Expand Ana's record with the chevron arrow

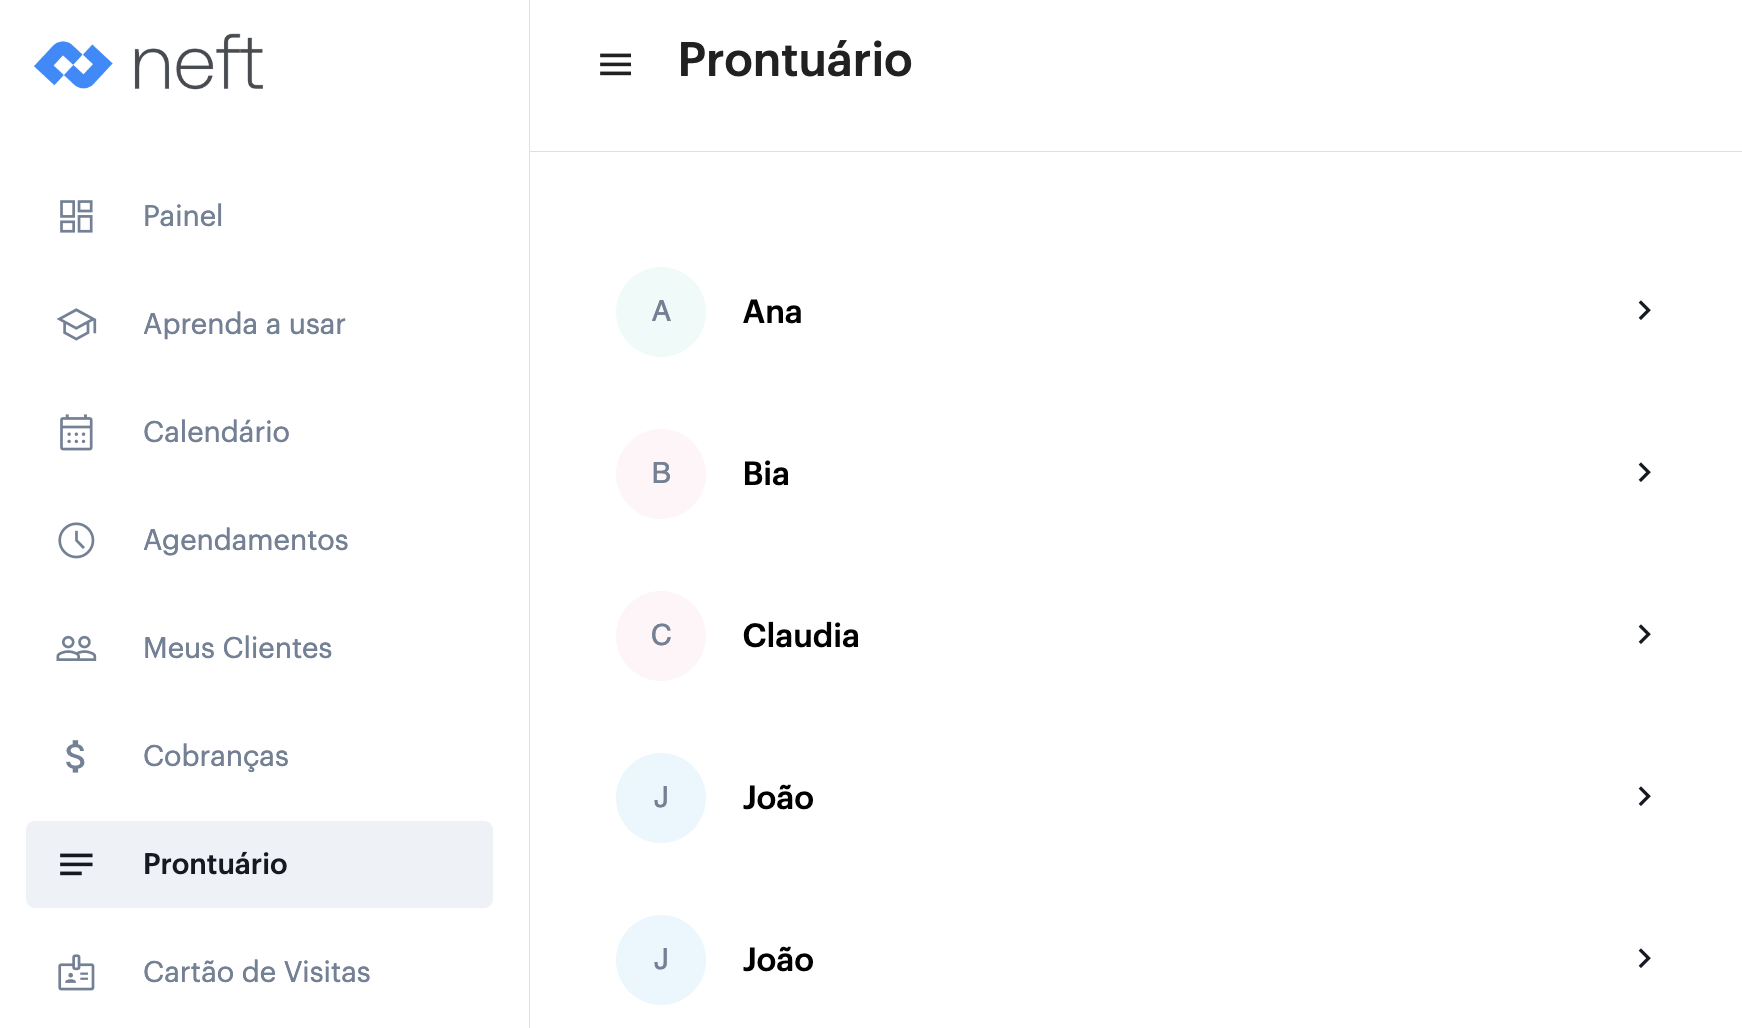pyautogui.click(x=1644, y=311)
